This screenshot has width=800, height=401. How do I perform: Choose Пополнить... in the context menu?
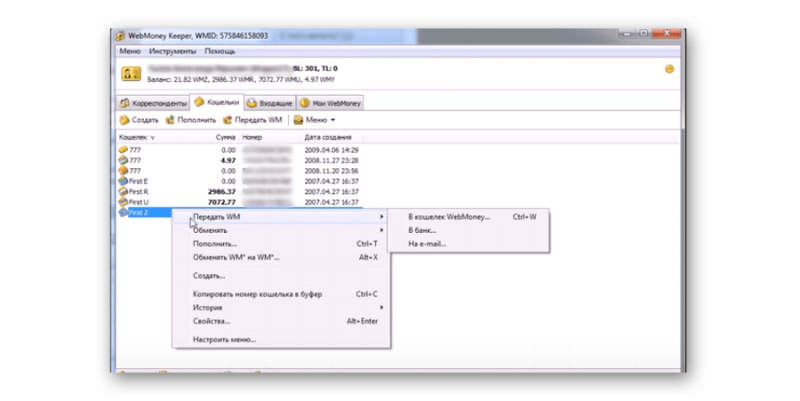tap(282, 244)
